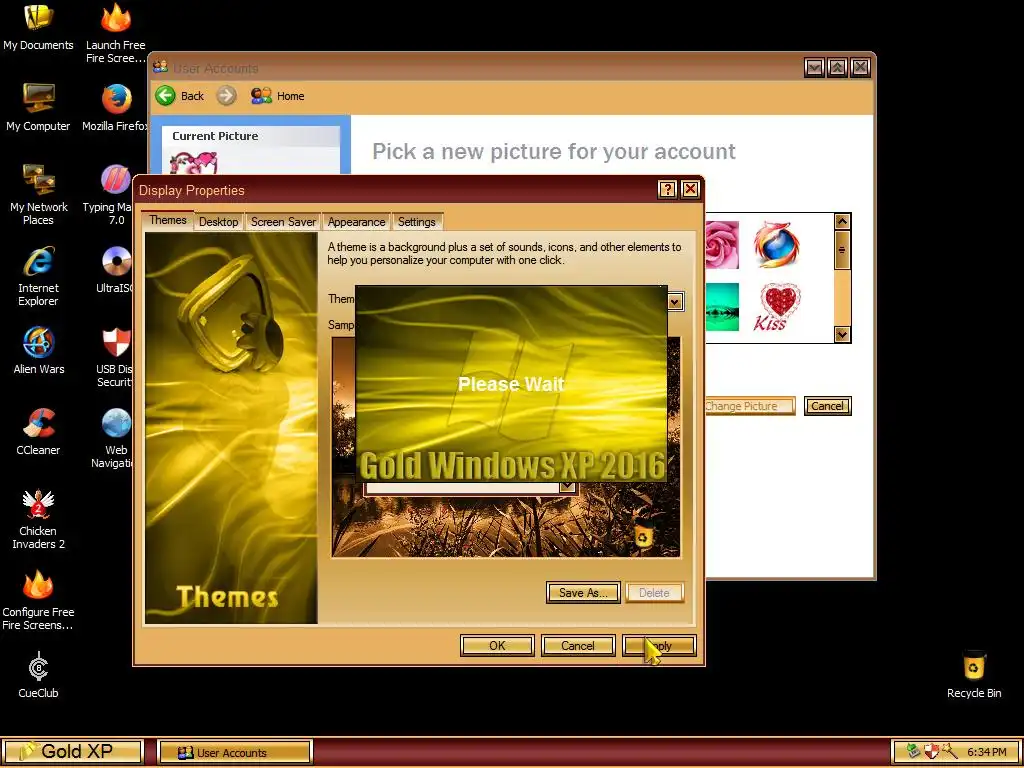Open the Appearance tab
This screenshot has width=1024, height=768.
(357, 222)
